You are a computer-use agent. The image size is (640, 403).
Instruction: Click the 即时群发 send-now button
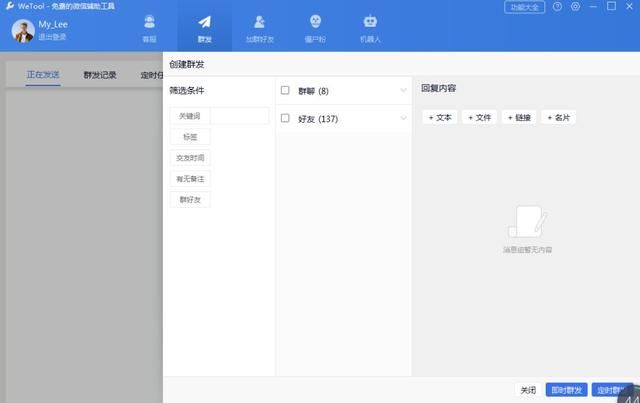point(567,390)
